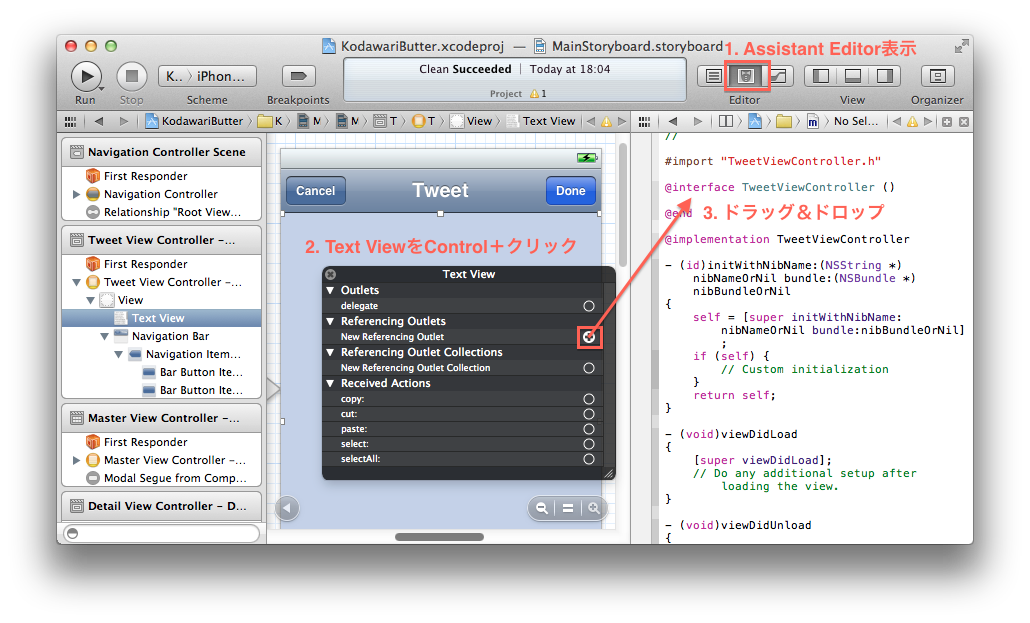
Task: Select the Standard editor icon
Action: pyautogui.click(x=713, y=76)
